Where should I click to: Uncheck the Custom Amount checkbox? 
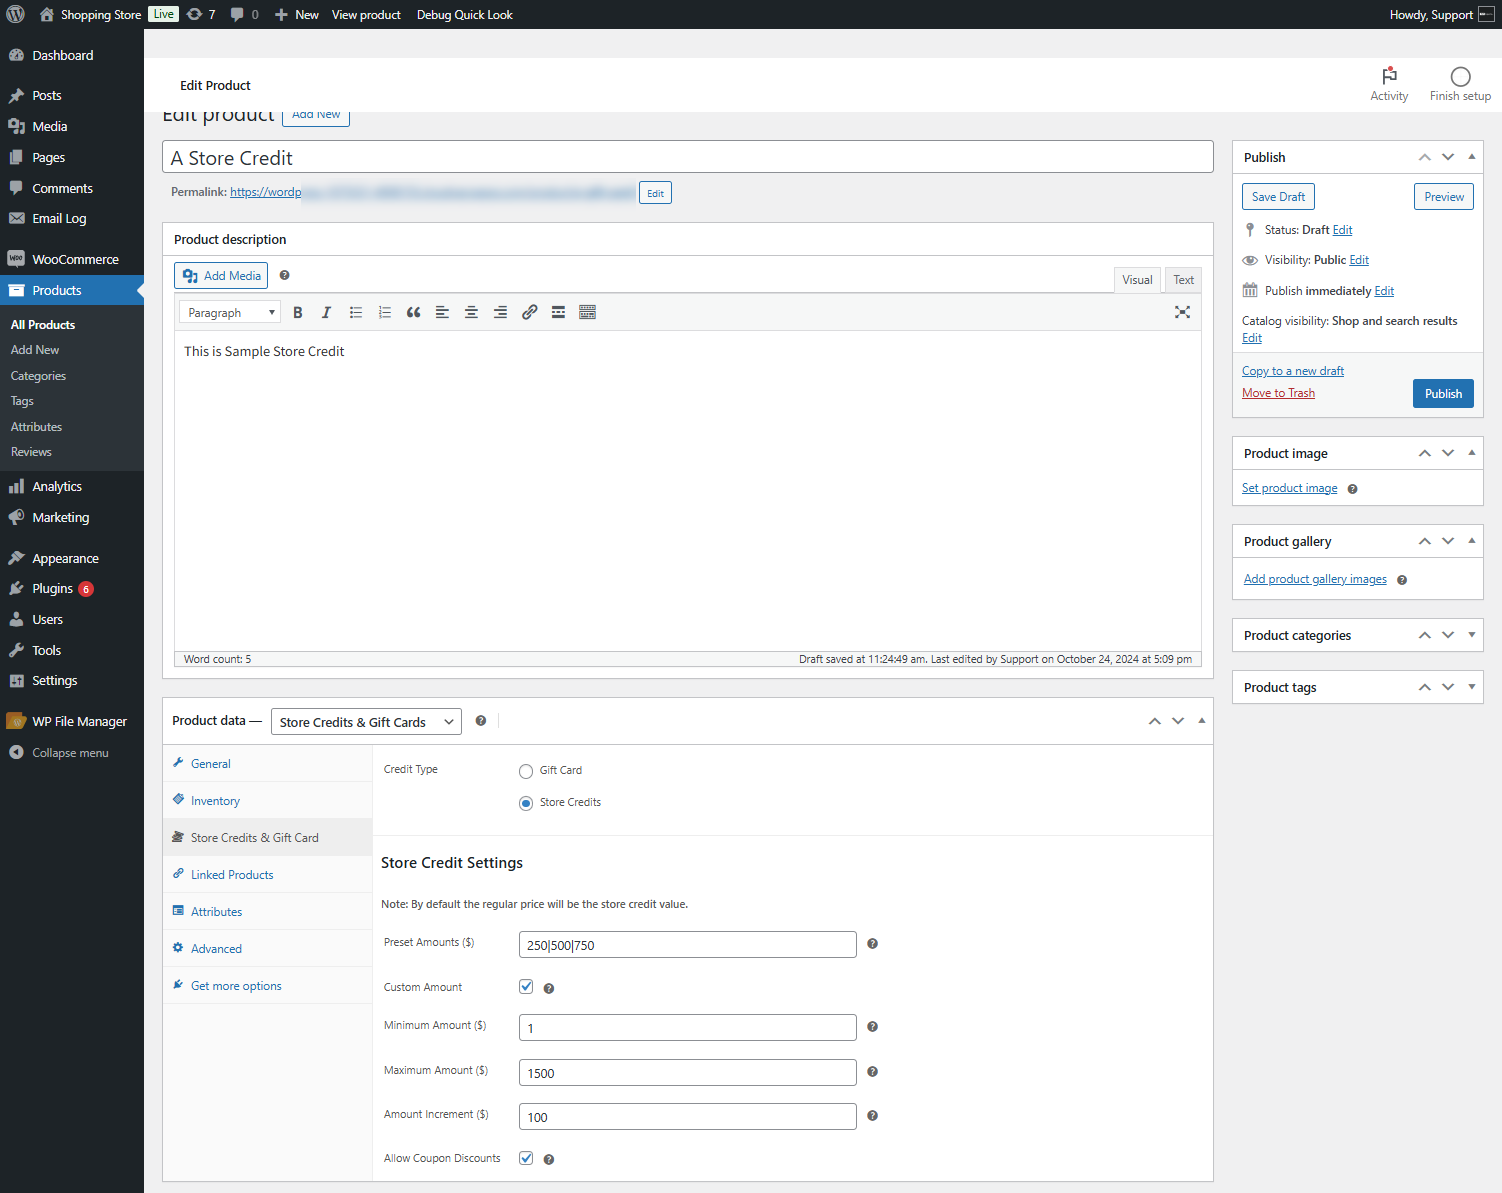pyautogui.click(x=526, y=986)
